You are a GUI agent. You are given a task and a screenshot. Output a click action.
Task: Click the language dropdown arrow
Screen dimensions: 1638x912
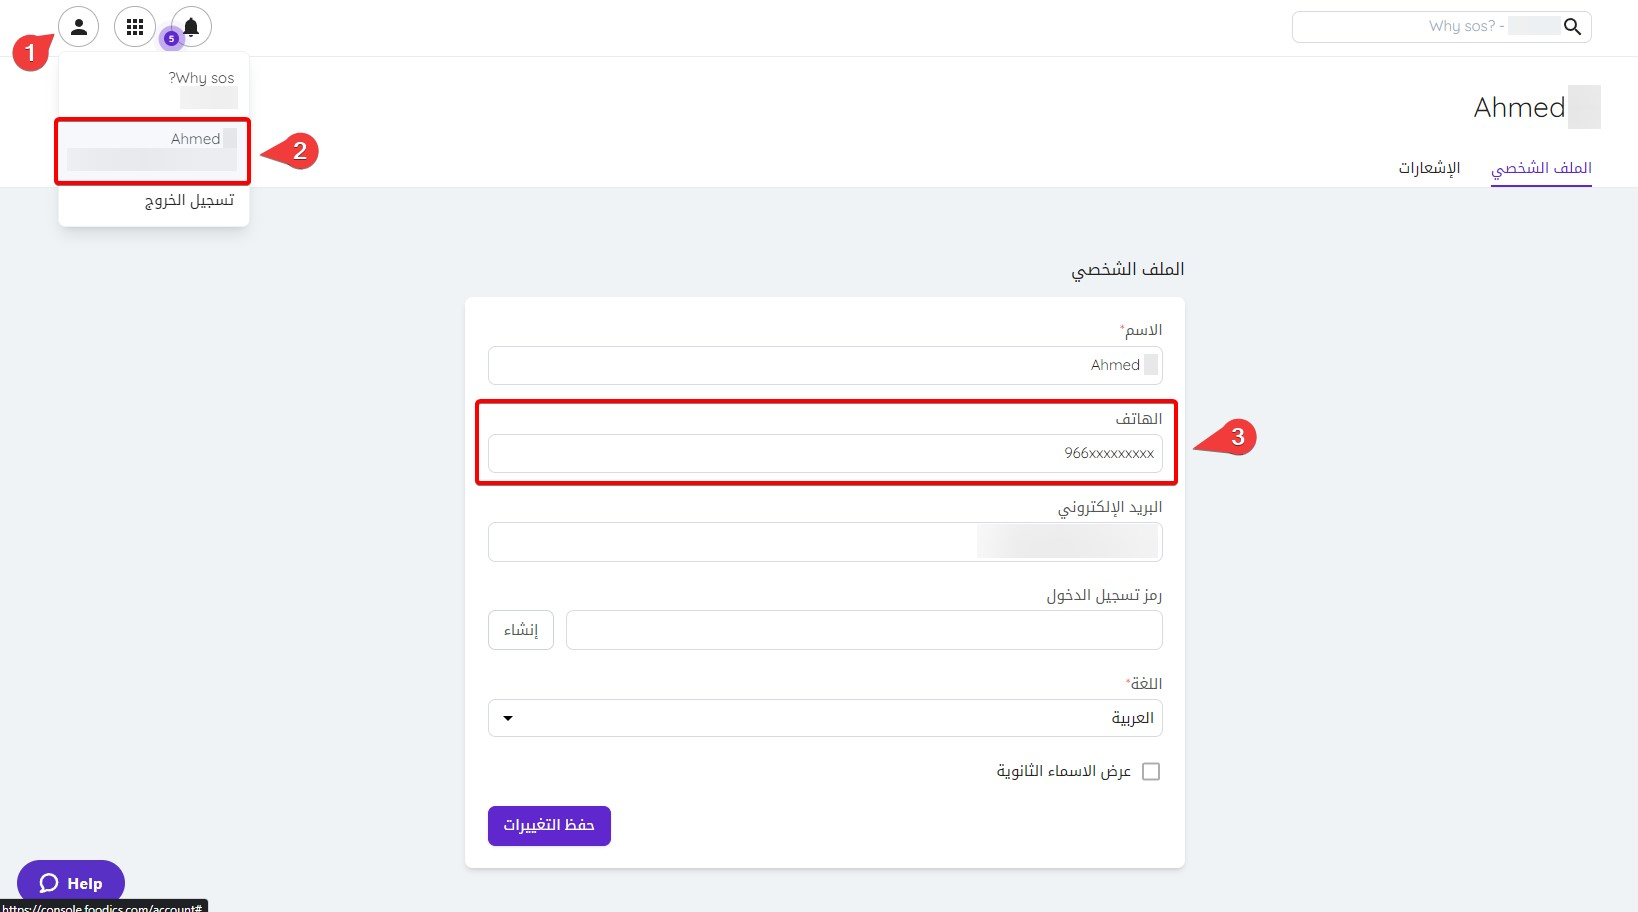pos(508,718)
